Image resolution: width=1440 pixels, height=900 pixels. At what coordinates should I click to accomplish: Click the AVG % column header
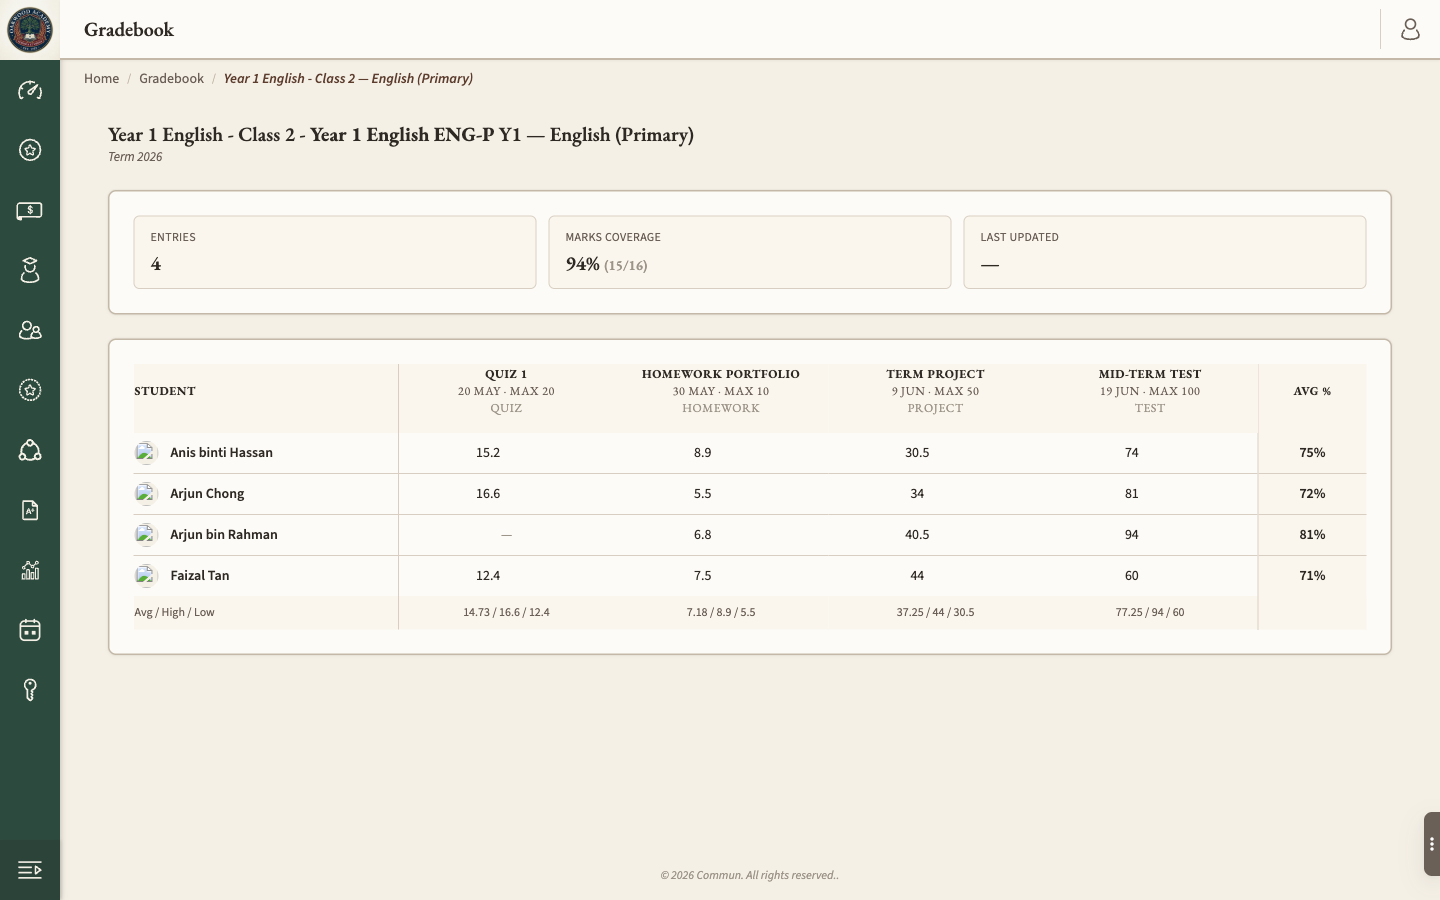(x=1312, y=391)
